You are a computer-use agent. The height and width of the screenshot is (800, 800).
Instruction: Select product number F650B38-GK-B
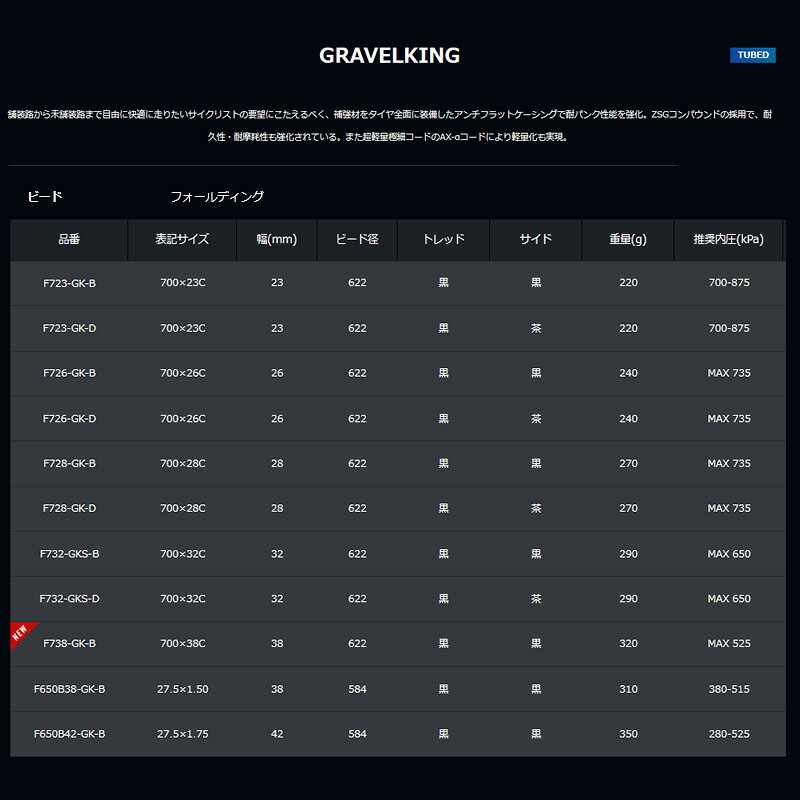click(x=70, y=689)
